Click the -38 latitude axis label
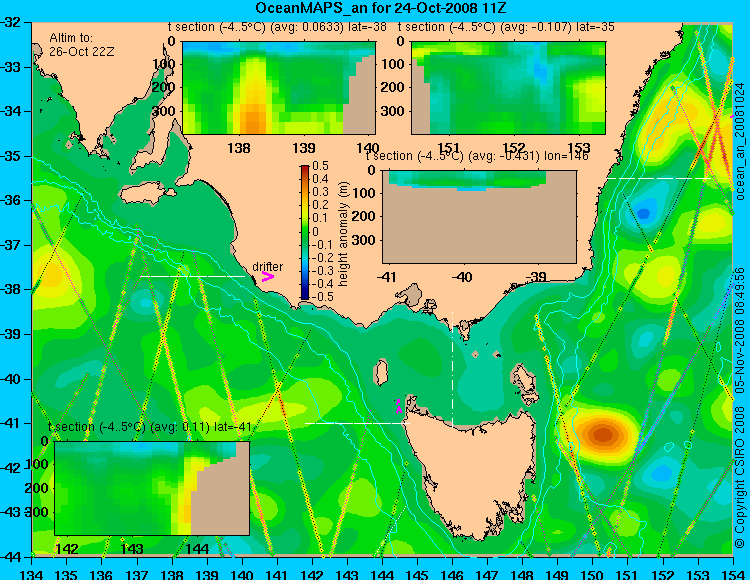 [x=11, y=289]
